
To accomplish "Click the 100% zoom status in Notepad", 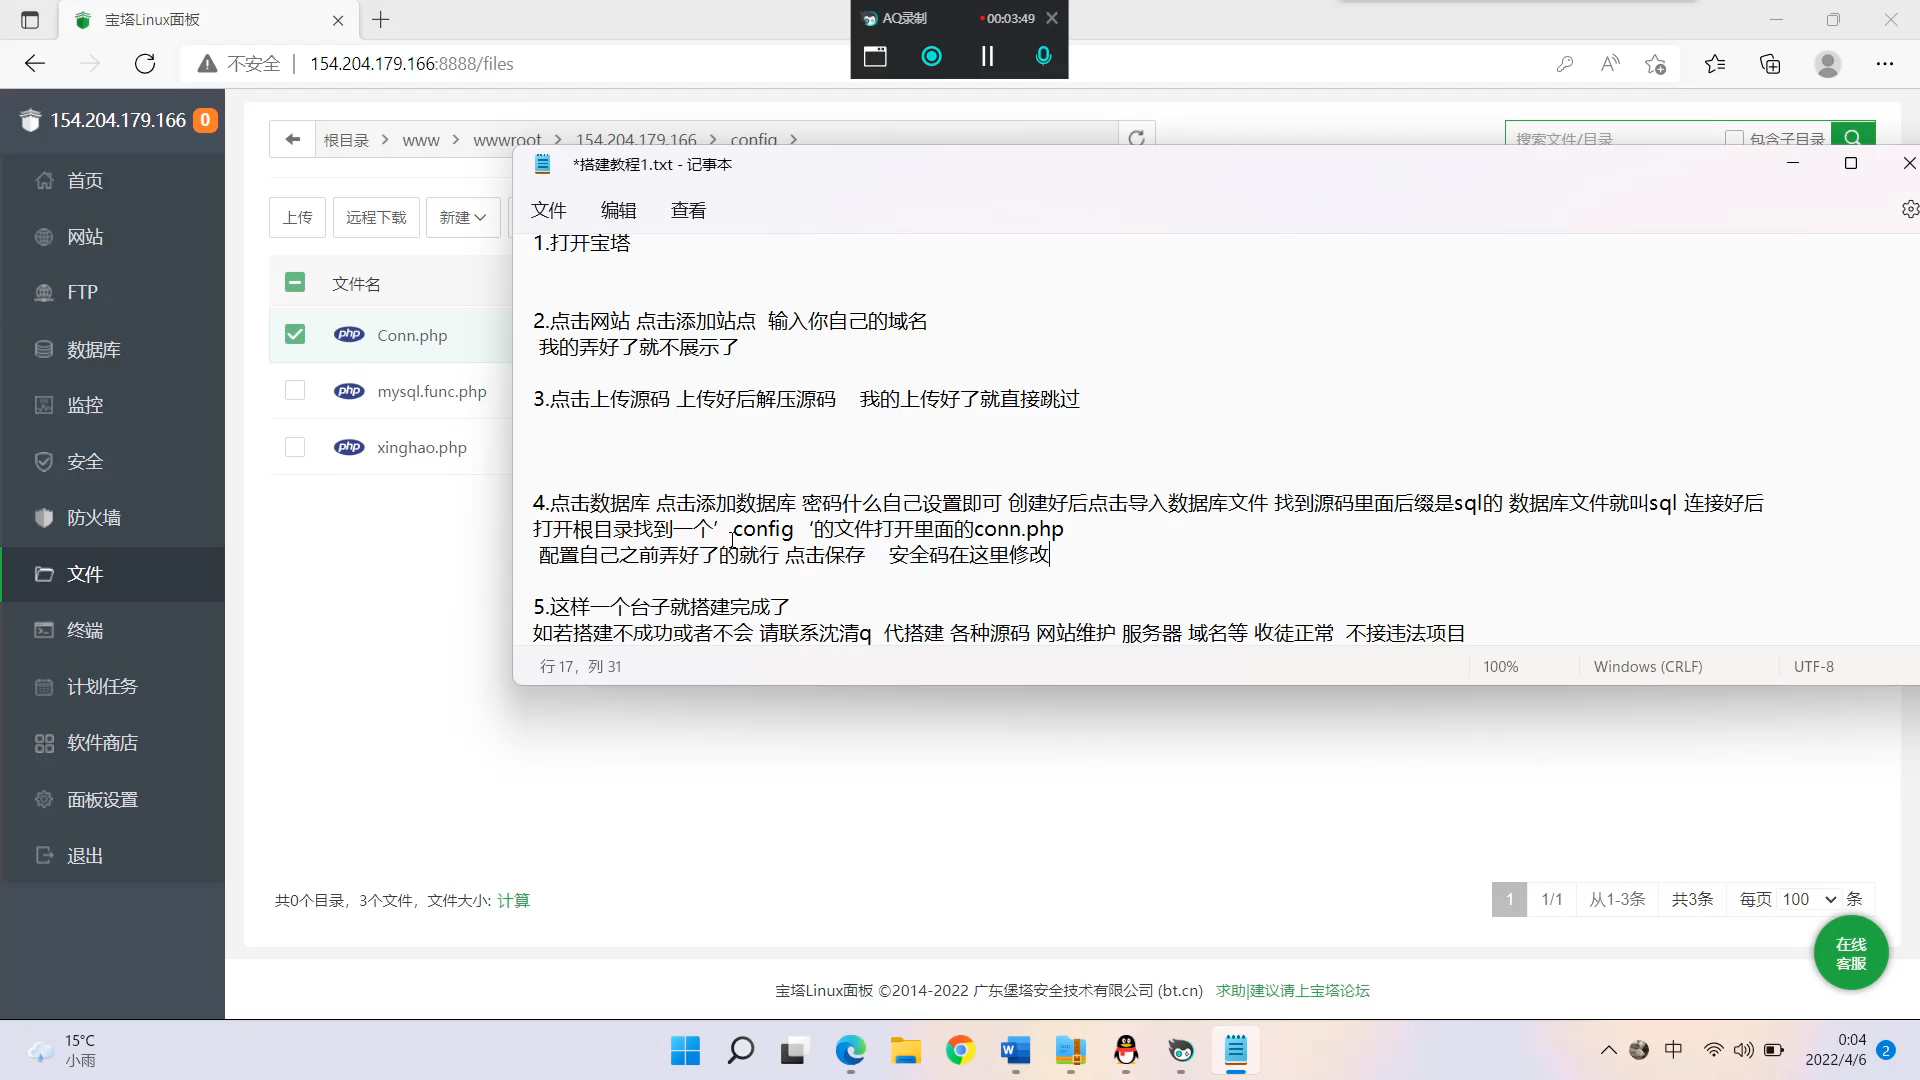I will (1500, 666).
